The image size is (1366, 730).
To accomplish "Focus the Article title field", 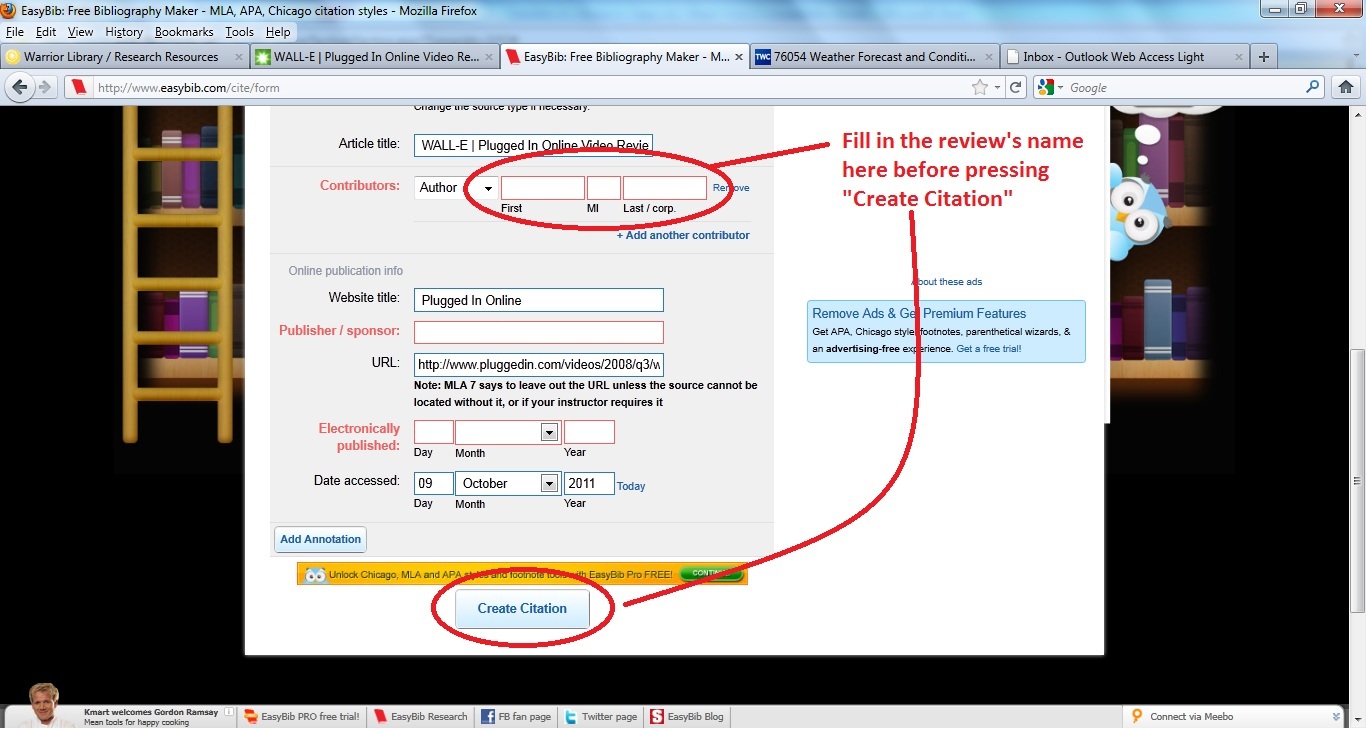I will pyautogui.click(x=534, y=145).
